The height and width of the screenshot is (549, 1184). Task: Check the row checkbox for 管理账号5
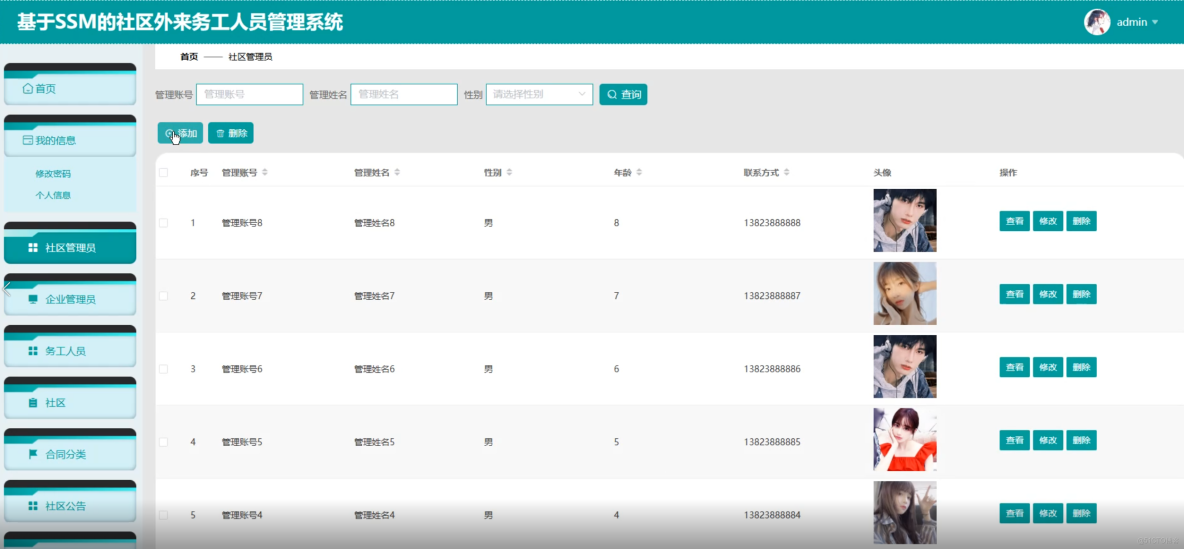click(x=163, y=442)
